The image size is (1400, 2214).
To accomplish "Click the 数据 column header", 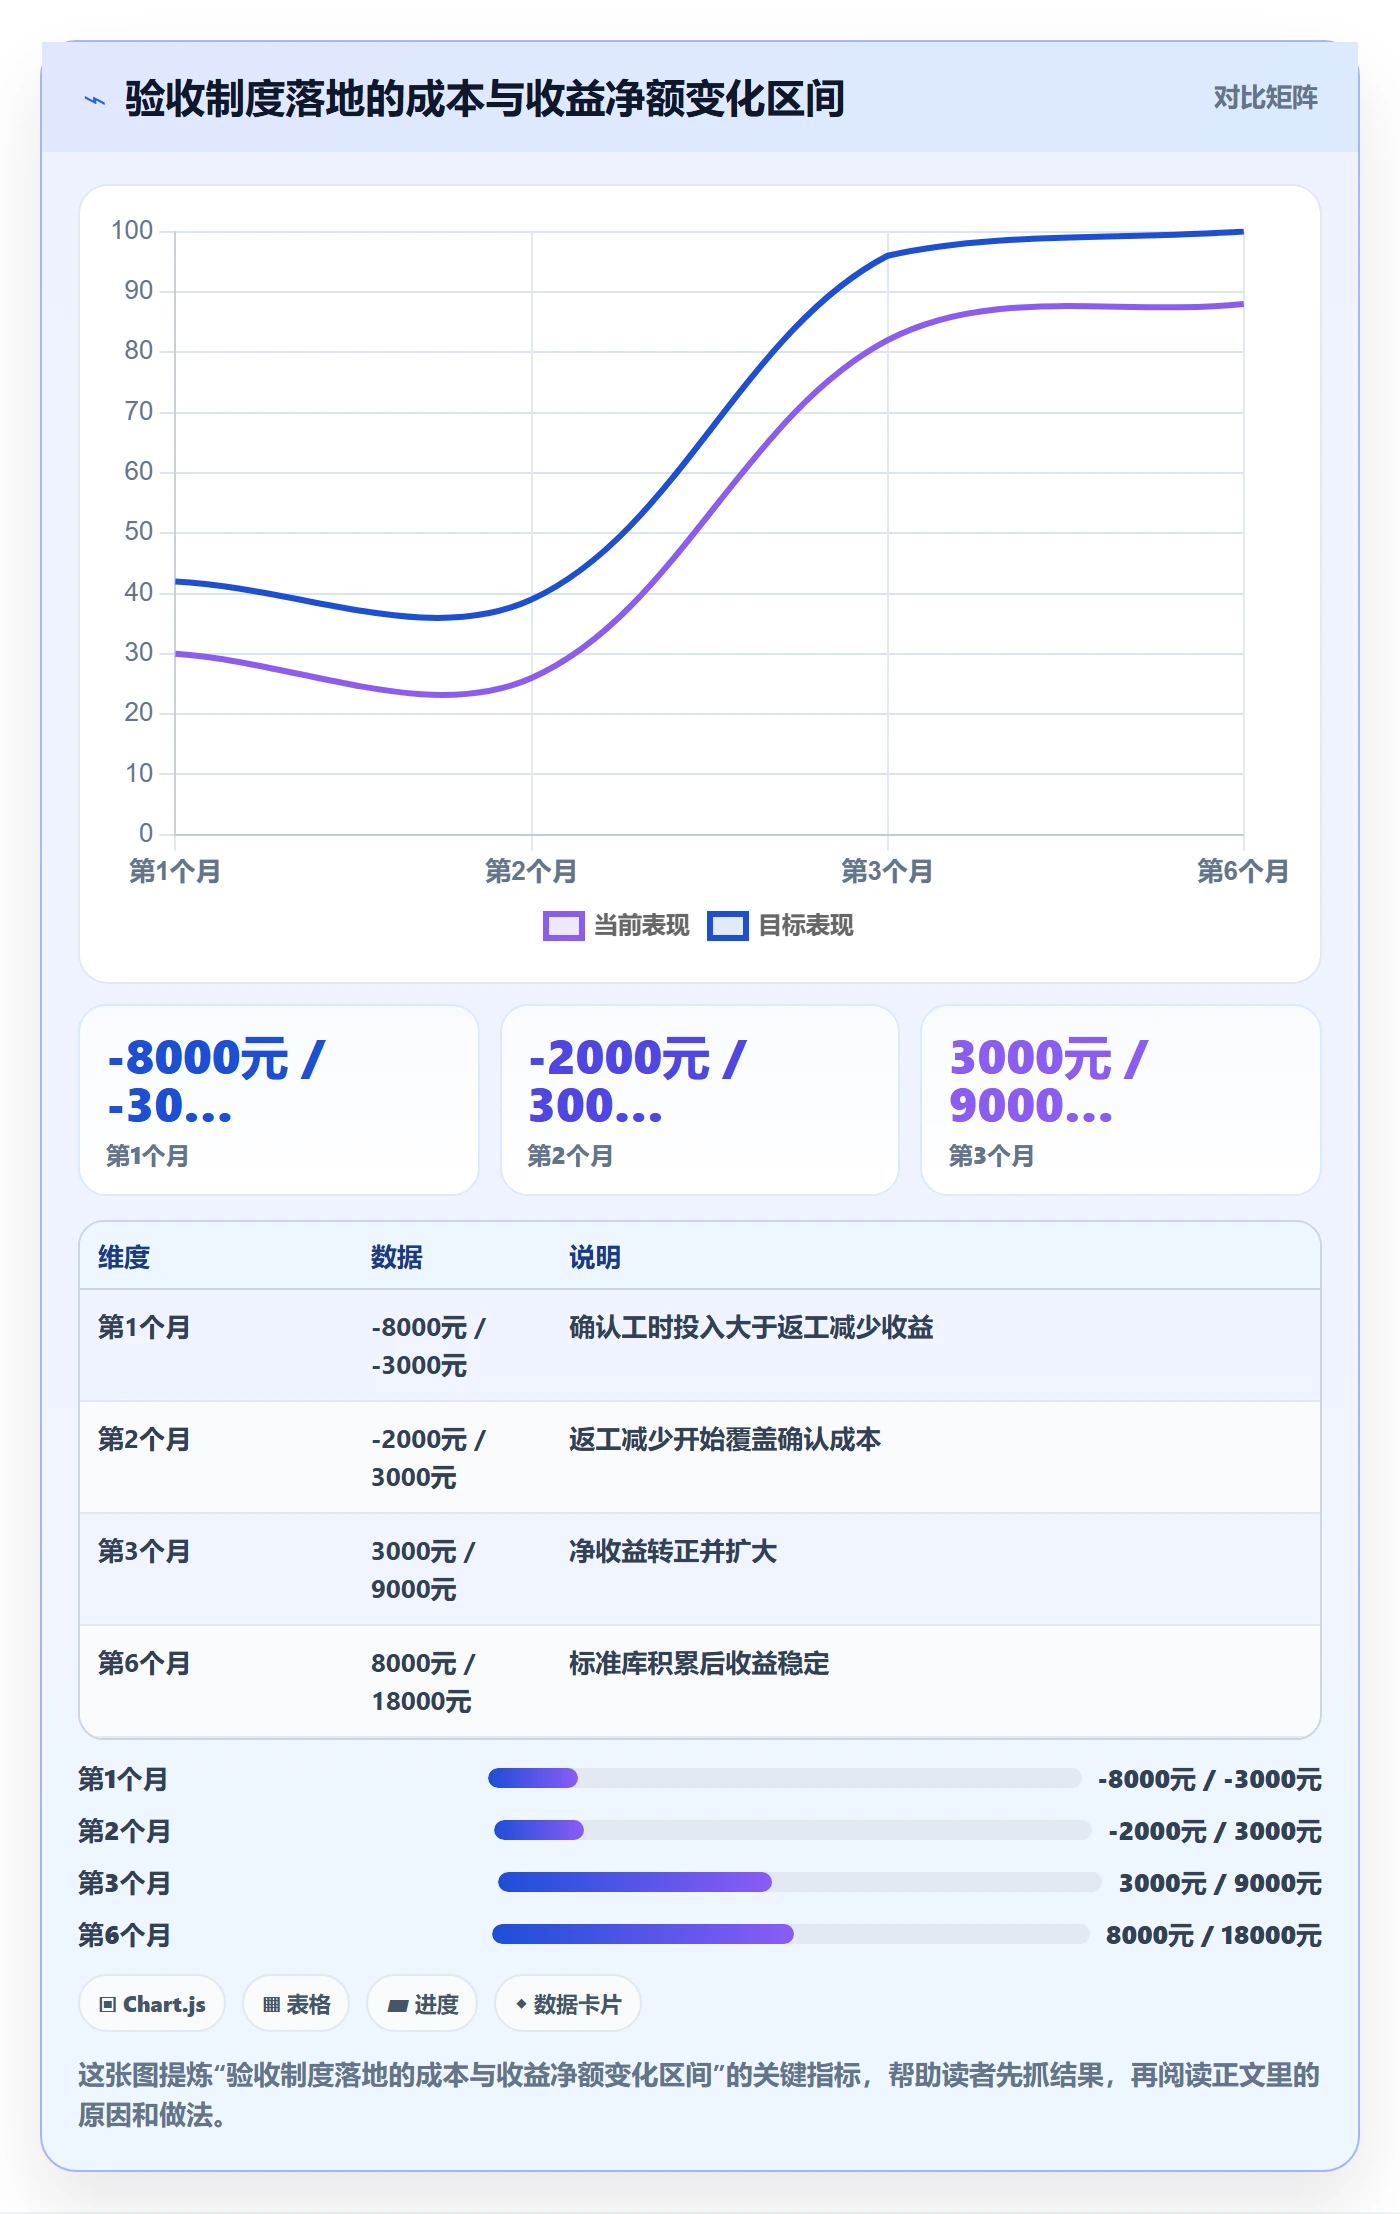I will 397,1257.
